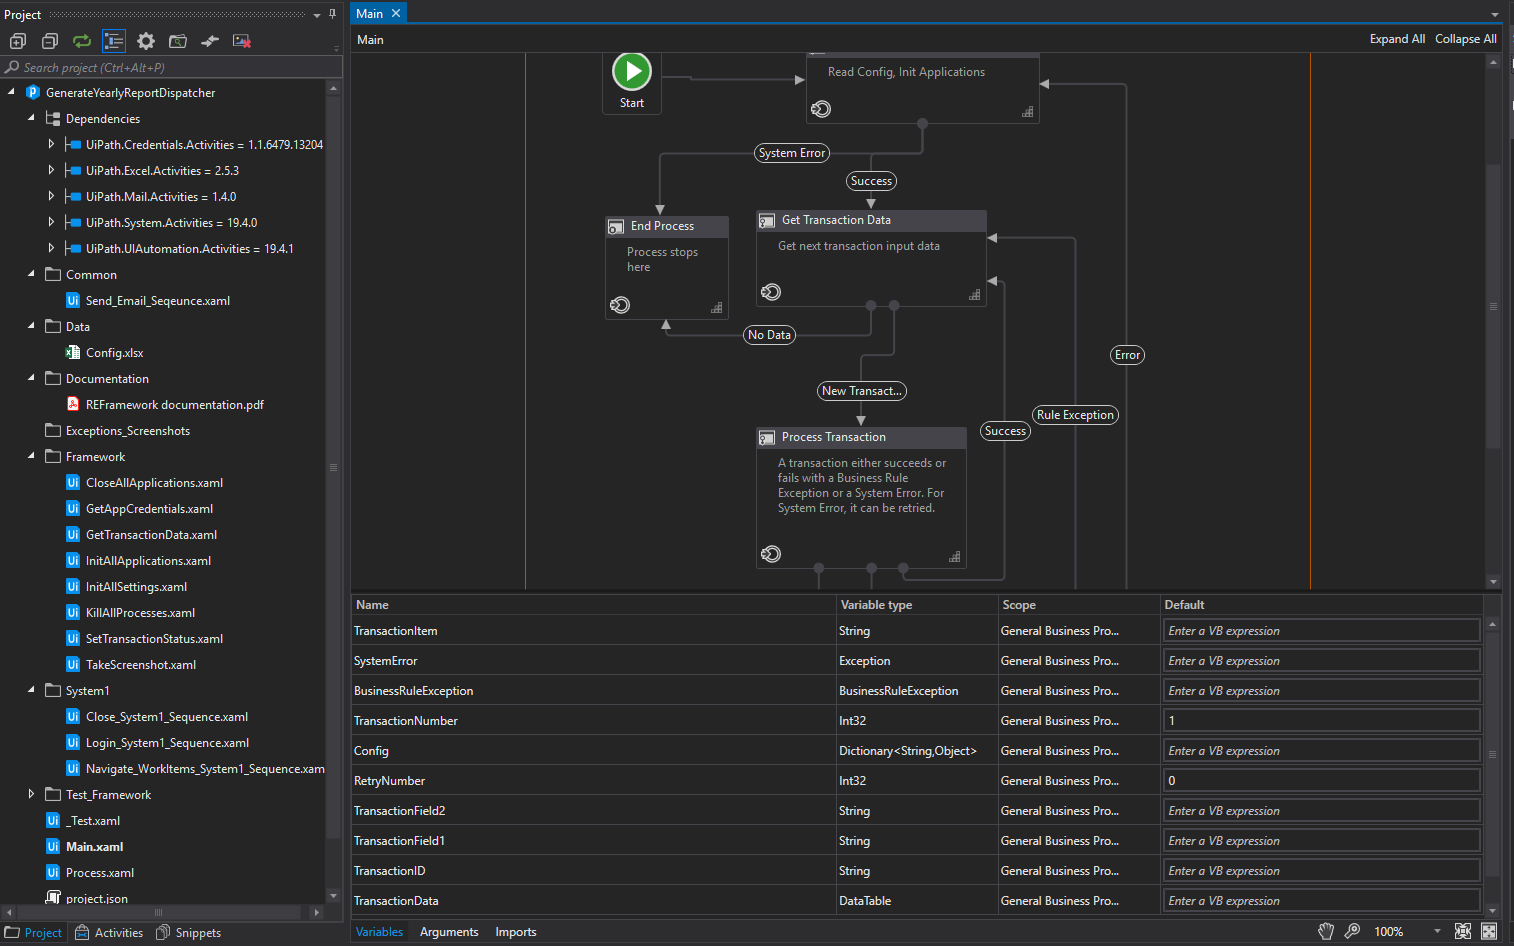Click Remove Unused Screenshots icon
1514x946 pixels.
pyautogui.click(x=242, y=41)
